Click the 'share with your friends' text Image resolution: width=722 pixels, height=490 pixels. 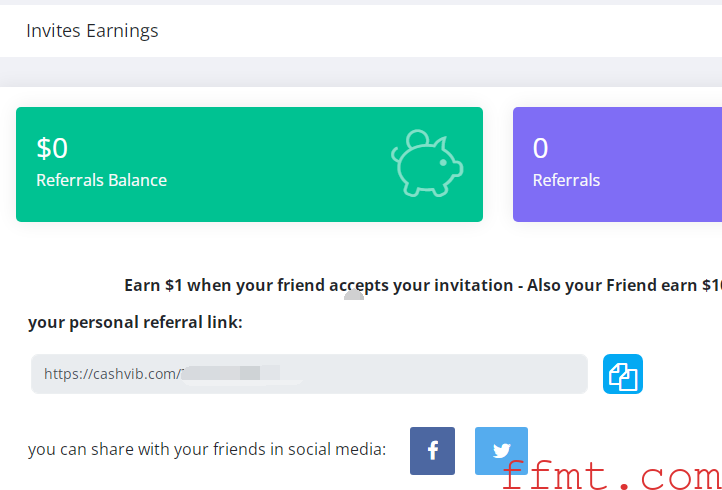206,449
